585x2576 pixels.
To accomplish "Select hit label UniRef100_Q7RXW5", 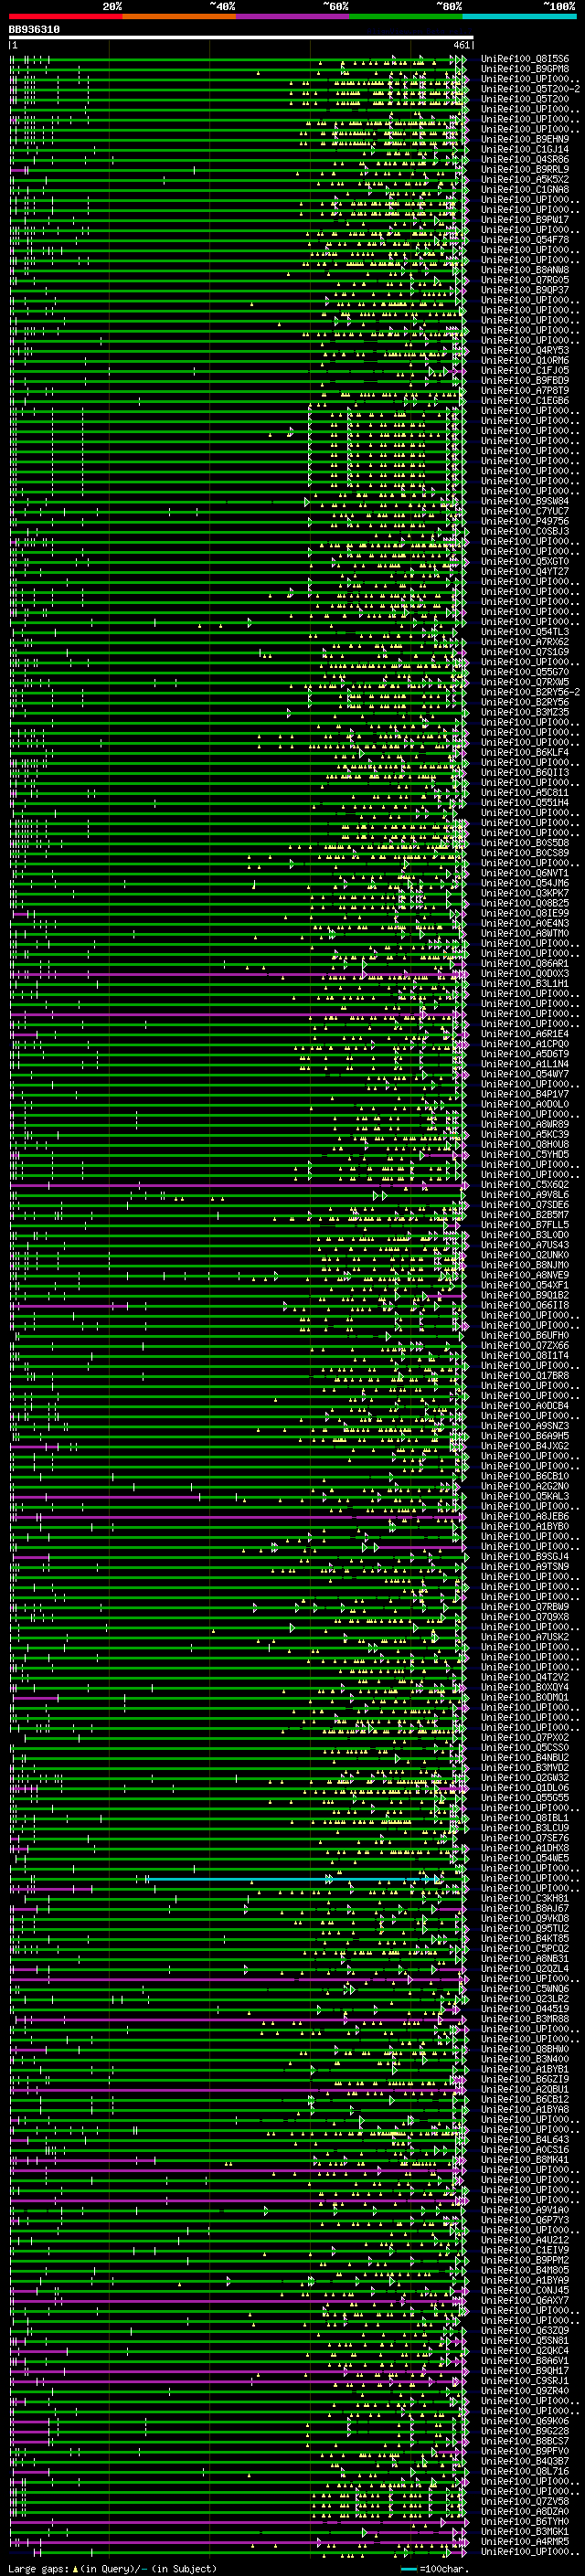I will (x=525, y=682).
